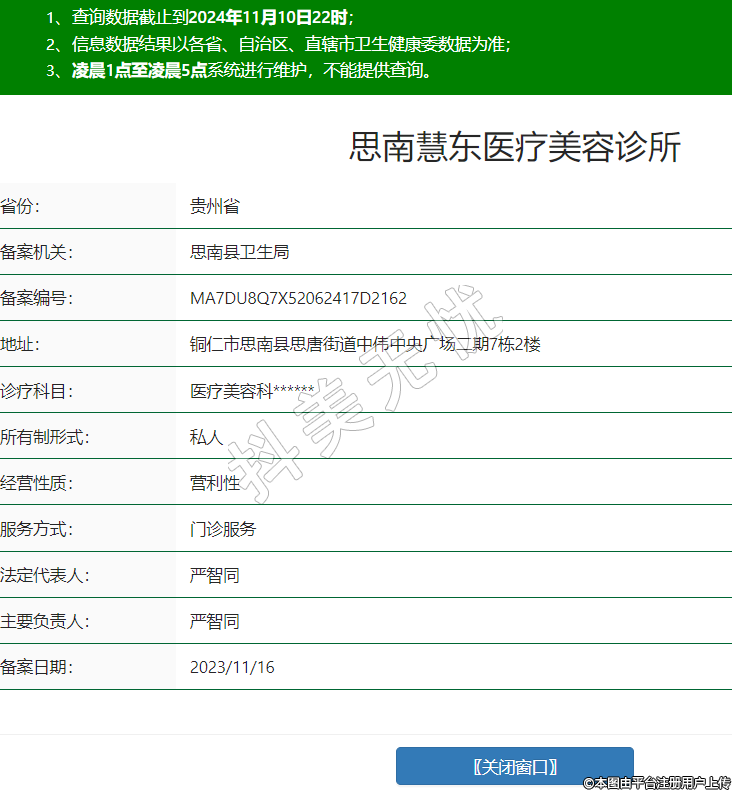Viewport: 732px width, 790px height.
Task: Click the 备案日期 row label
Action: pos(37,667)
